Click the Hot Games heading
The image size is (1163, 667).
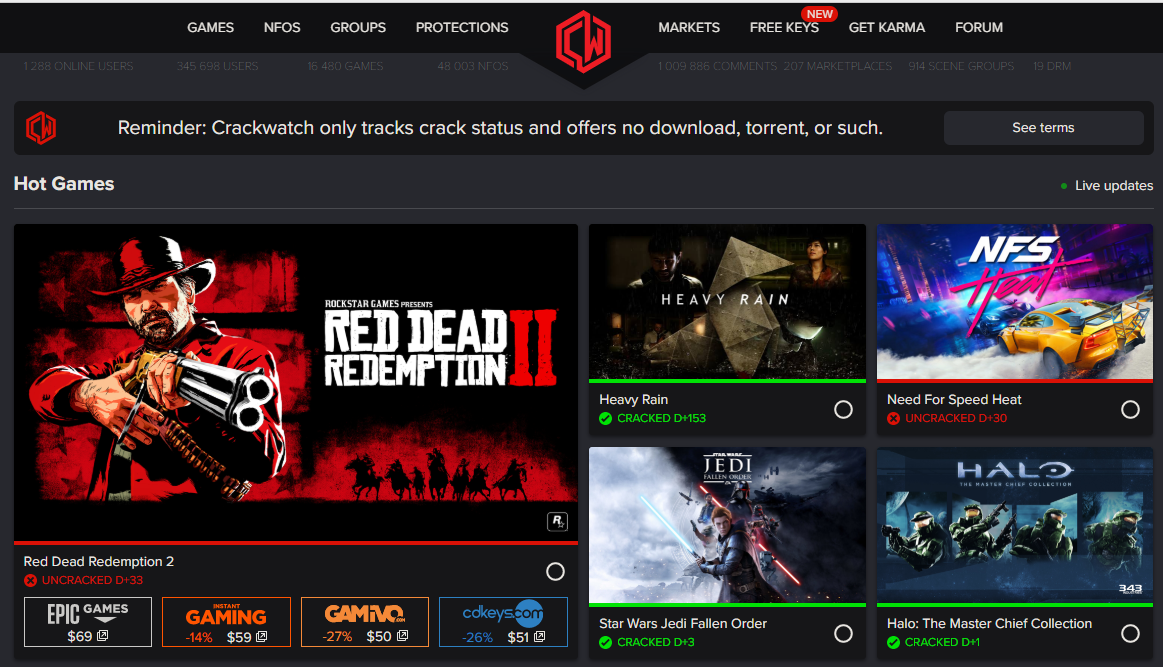(x=64, y=183)
